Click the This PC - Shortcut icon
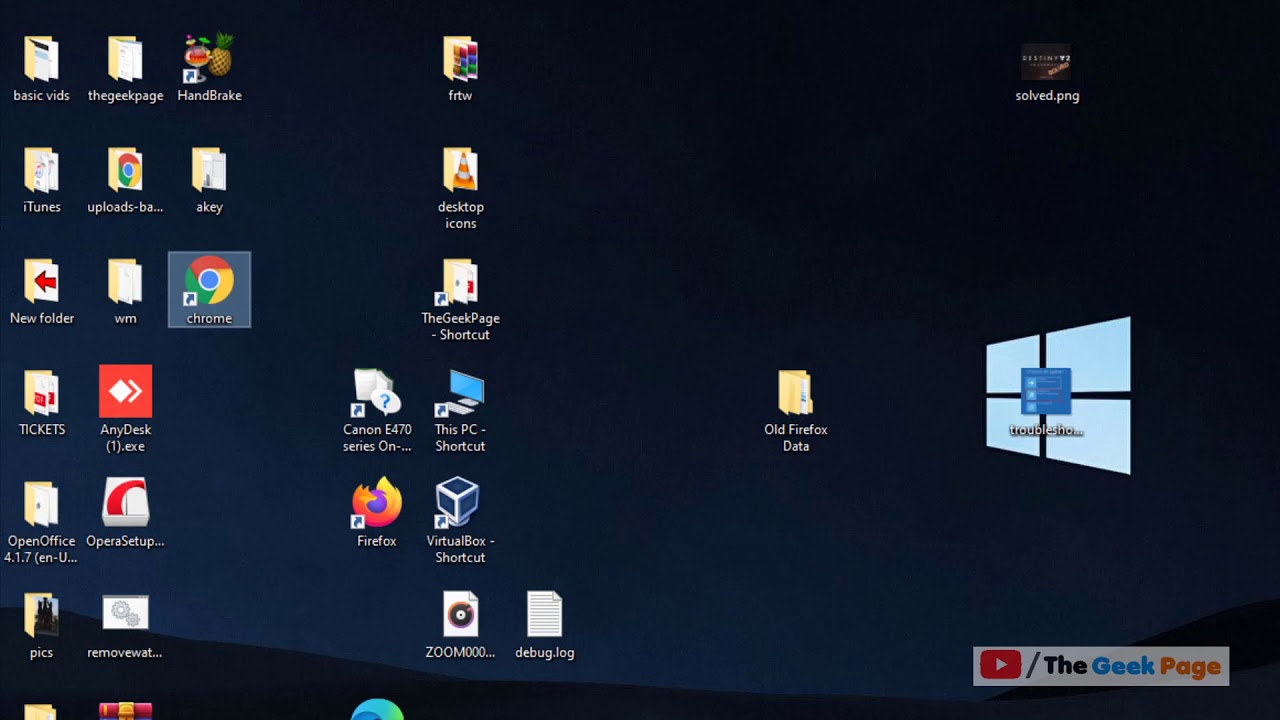Viewport: 1280px width, 720px height. (x=460, y=393)
